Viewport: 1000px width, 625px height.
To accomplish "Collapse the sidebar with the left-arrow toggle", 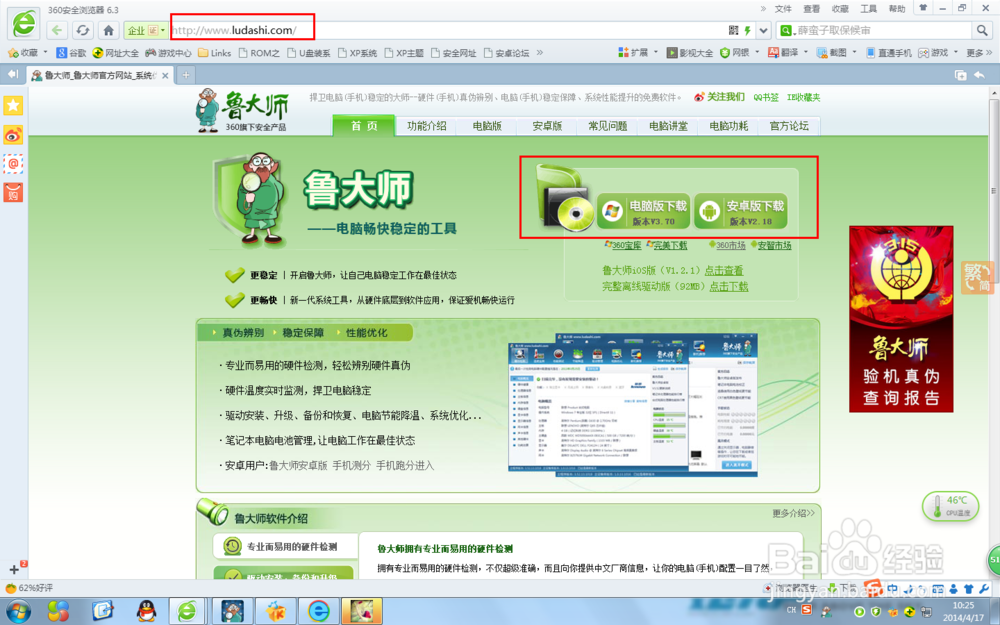I will point(12,75).
